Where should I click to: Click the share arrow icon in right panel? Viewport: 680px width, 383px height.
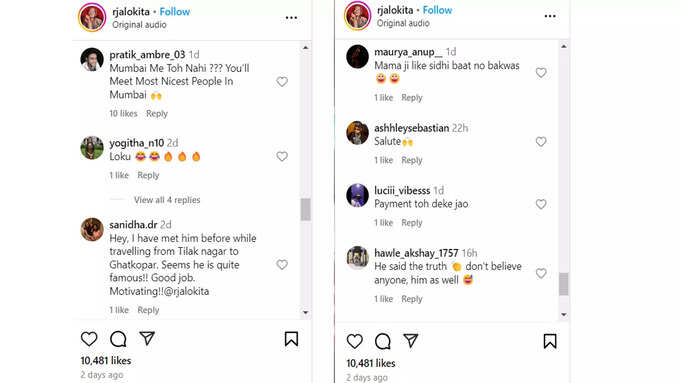pyautogui.click(x=411, y=341)
